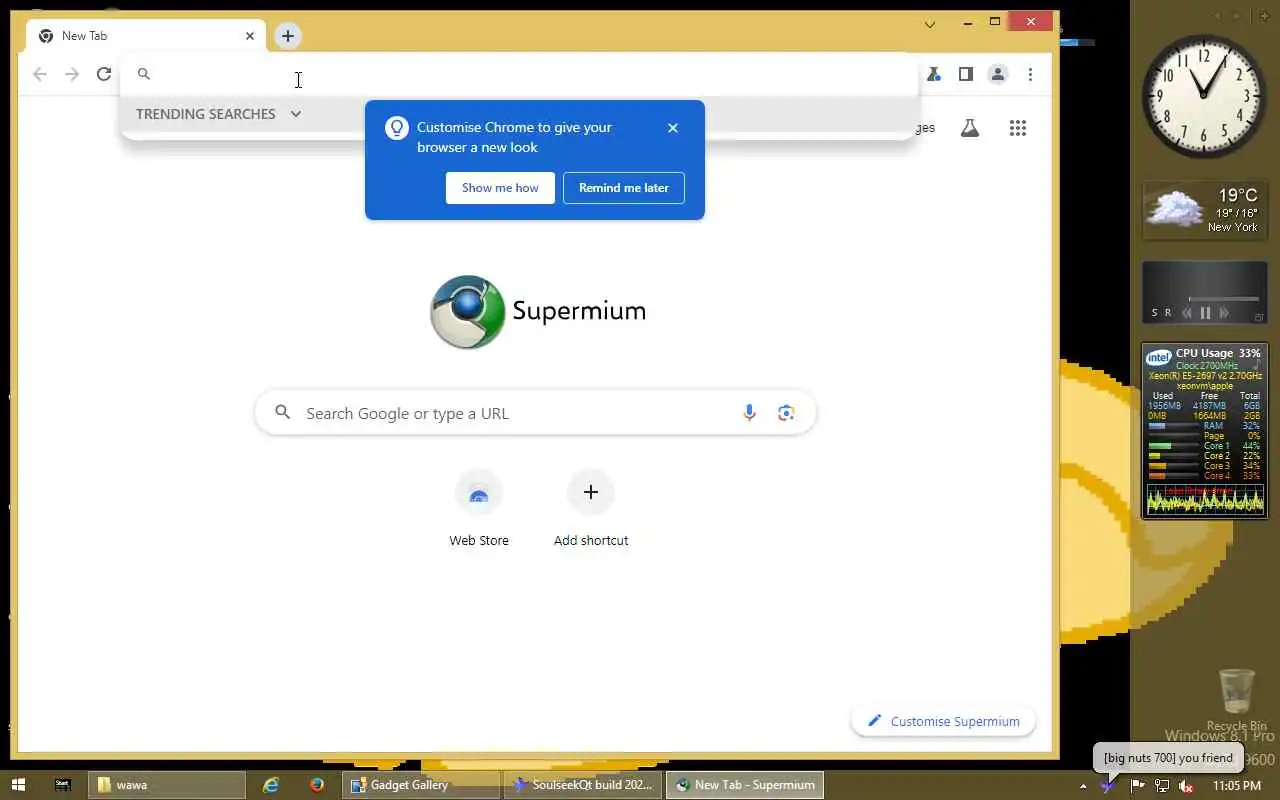Switch to wawa folder taskbar item
This screenshot has width=1280, height=800.
point(167,785)
